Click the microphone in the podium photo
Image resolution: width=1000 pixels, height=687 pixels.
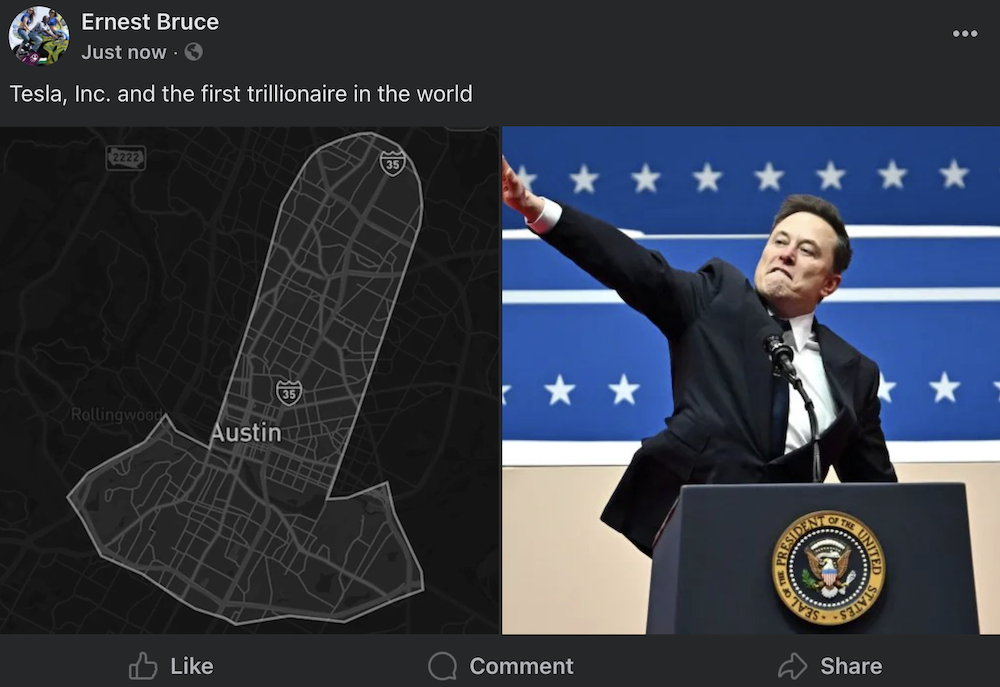(x=778, y=352)
